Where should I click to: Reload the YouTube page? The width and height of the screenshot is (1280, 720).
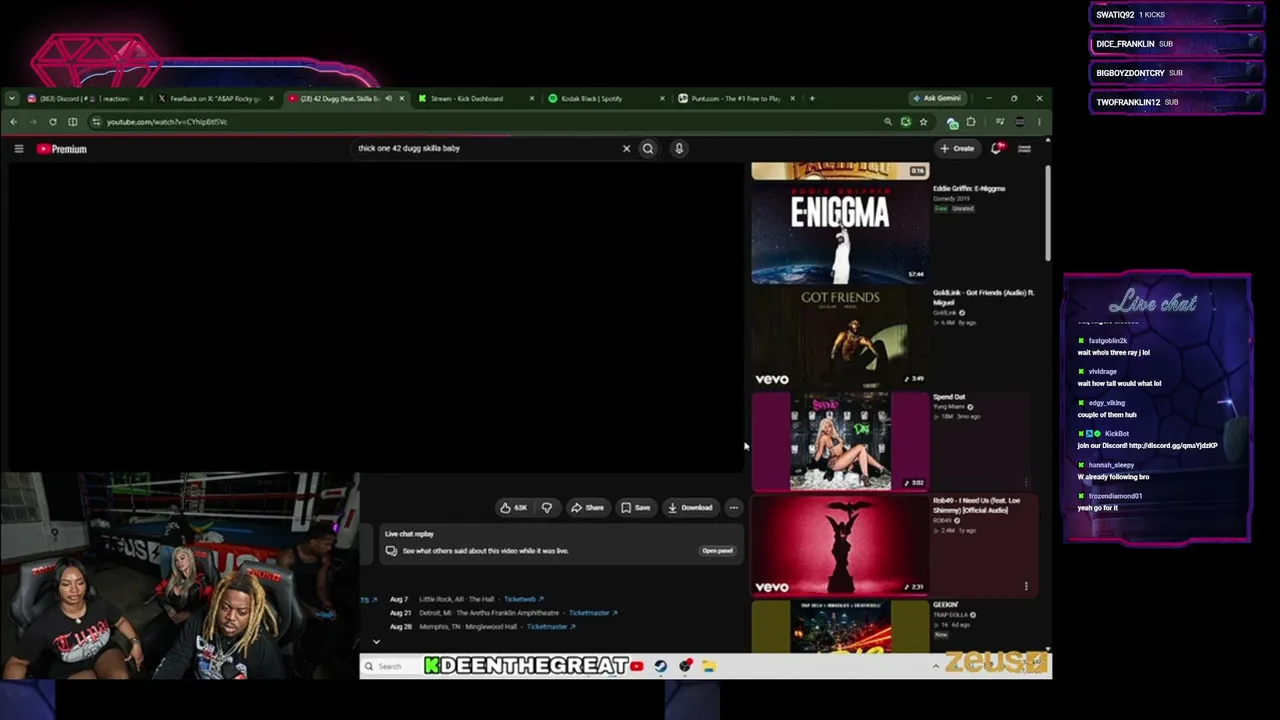(53, 122)
